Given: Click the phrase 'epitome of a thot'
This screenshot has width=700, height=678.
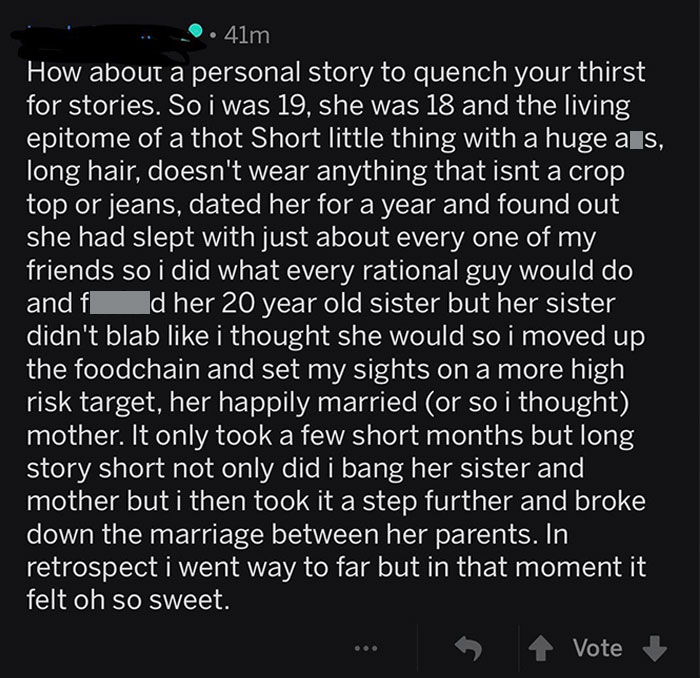Looking at the screenshot, I should click(135, 138).
